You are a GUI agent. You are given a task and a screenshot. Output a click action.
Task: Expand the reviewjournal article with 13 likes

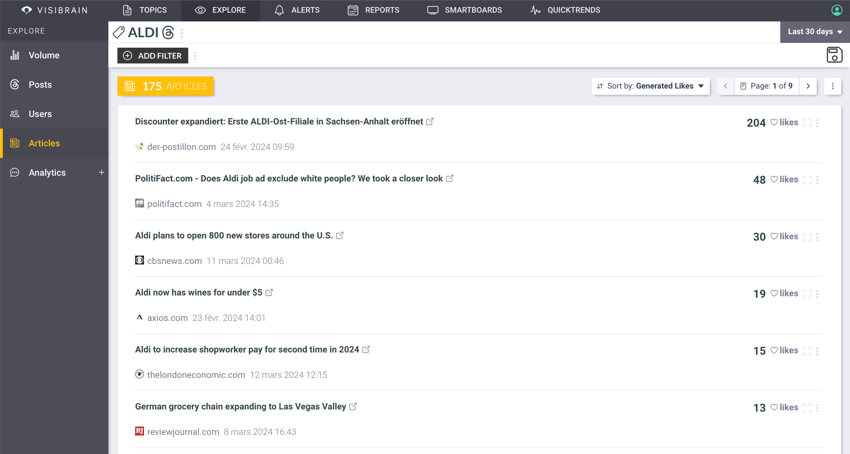[807, 407]
